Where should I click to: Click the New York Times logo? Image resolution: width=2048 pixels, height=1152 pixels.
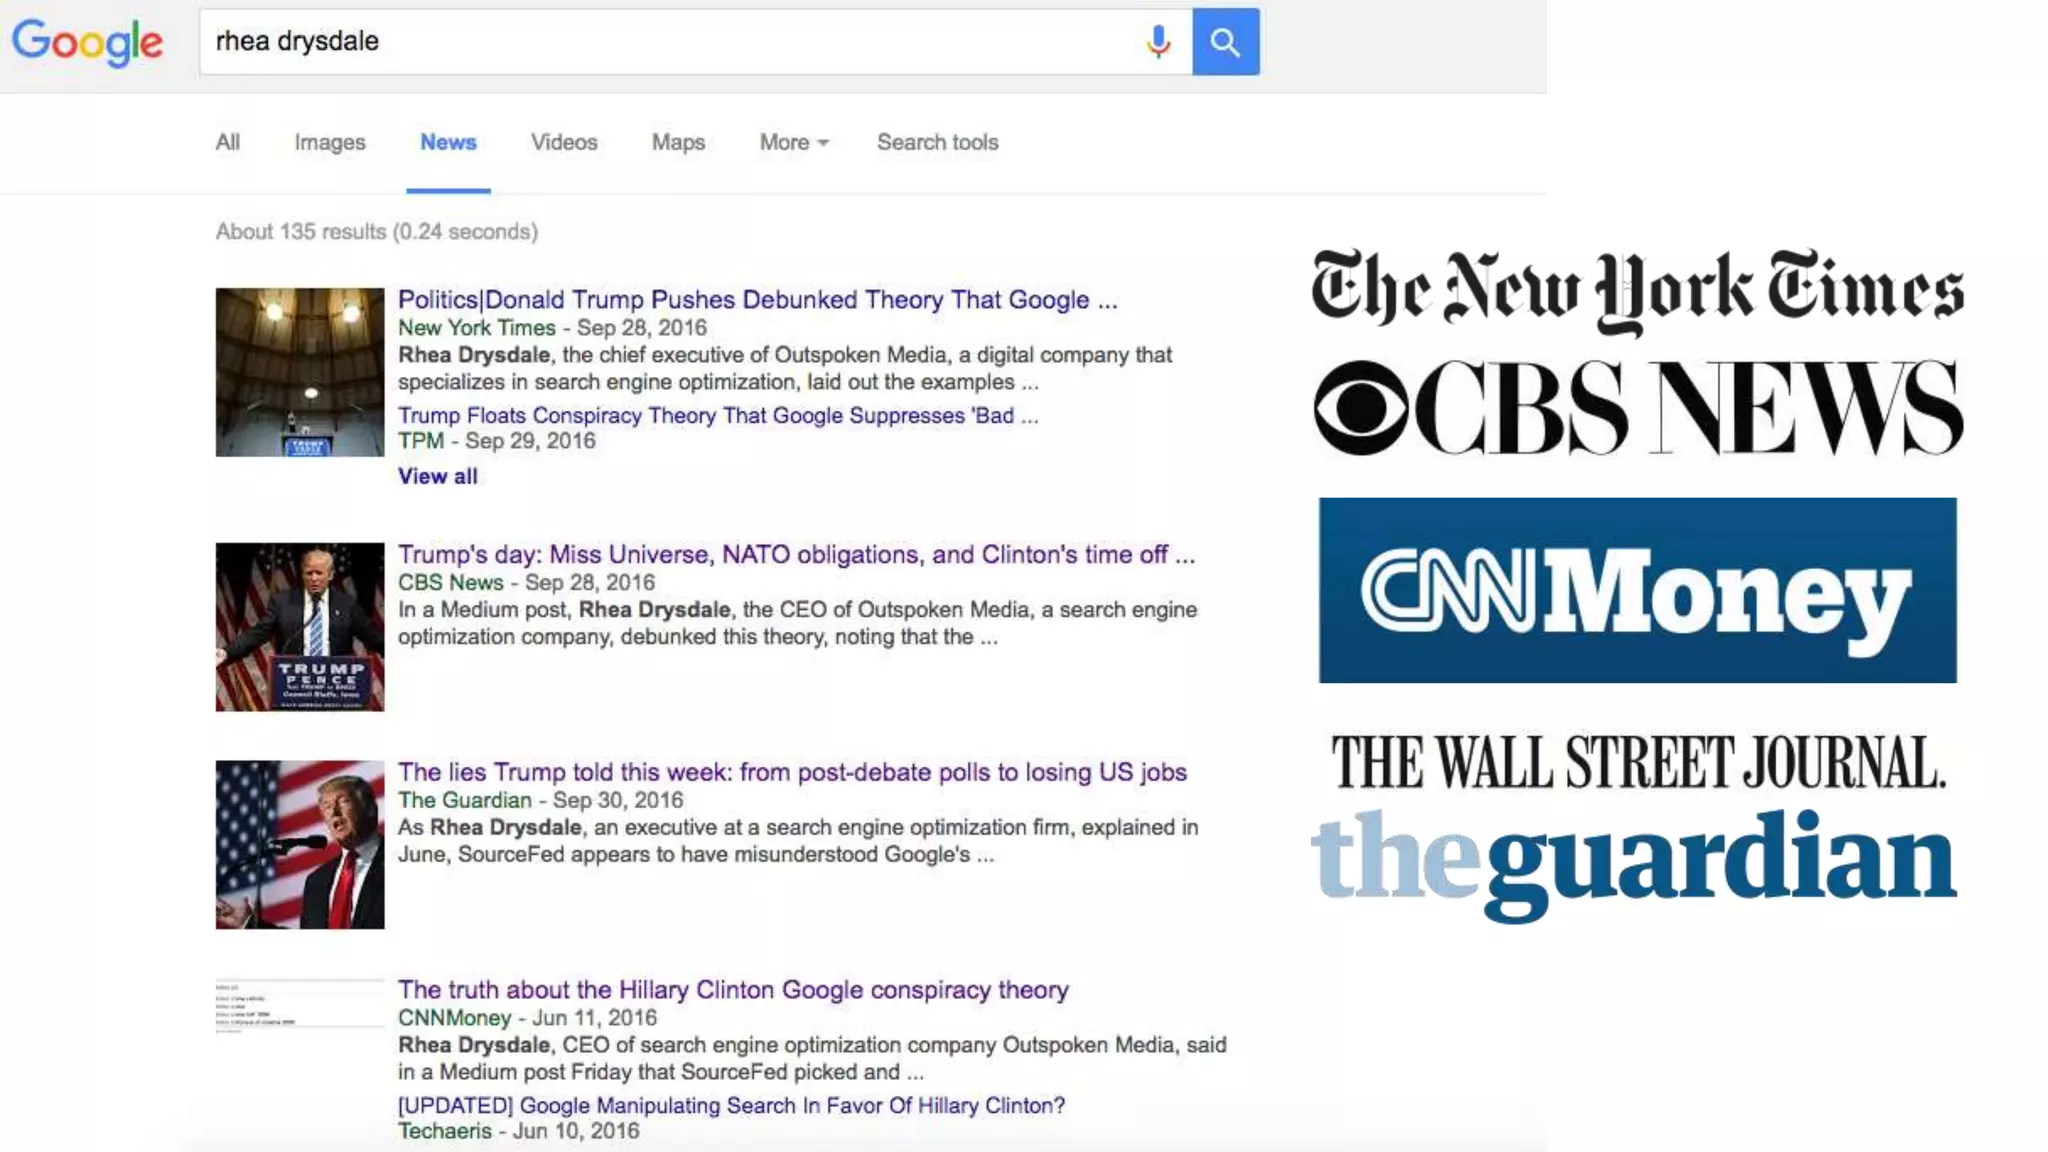tap(1637, 289)
